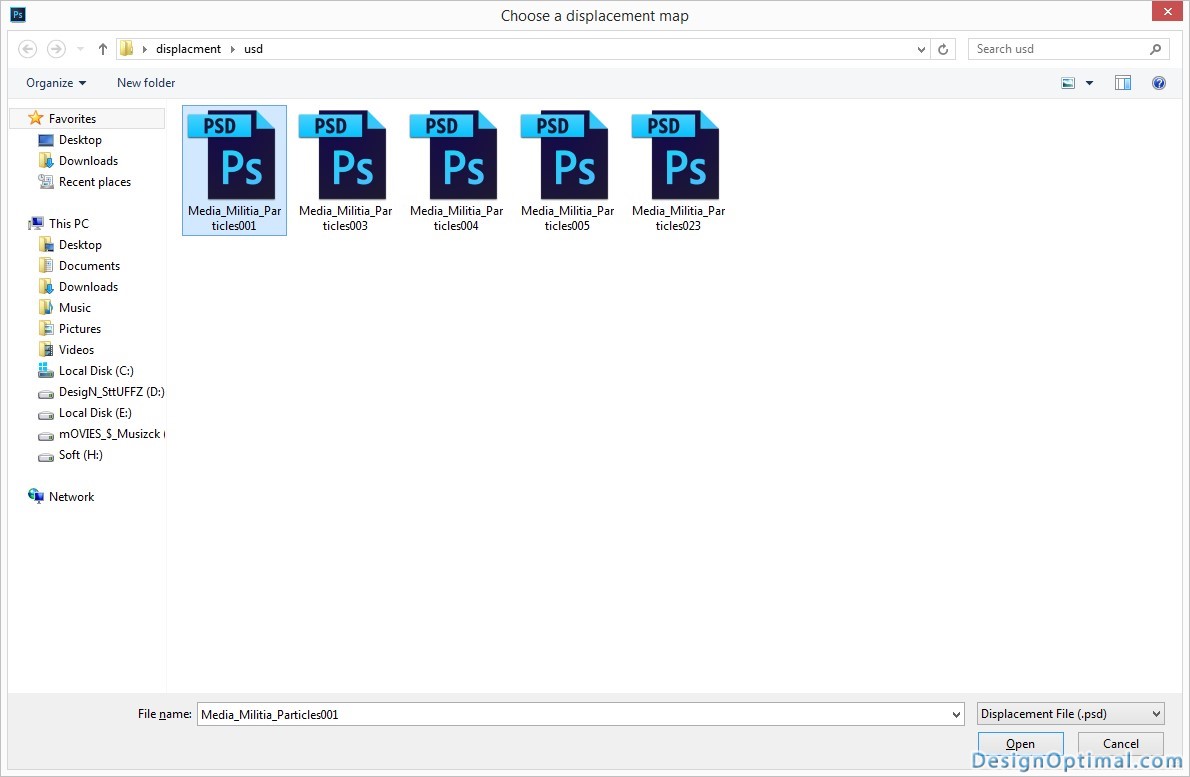Click the Open button
Viewport: 1190px width, 777px height.
tap(1021, 744)
